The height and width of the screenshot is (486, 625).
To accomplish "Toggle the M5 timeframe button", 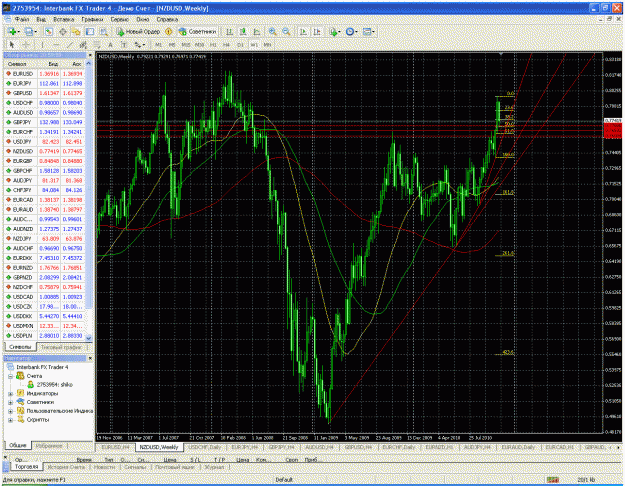I will coord(172,45).
